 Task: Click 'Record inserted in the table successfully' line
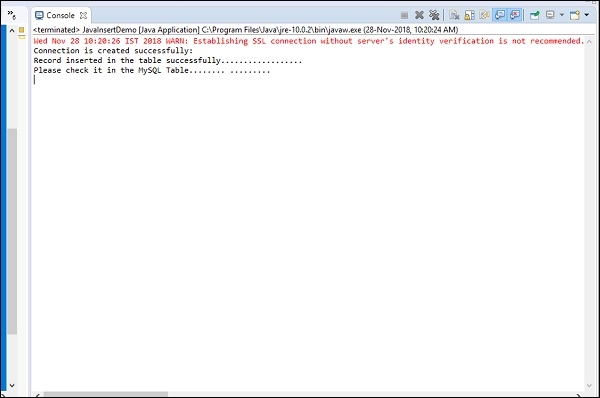coord(168,60)
